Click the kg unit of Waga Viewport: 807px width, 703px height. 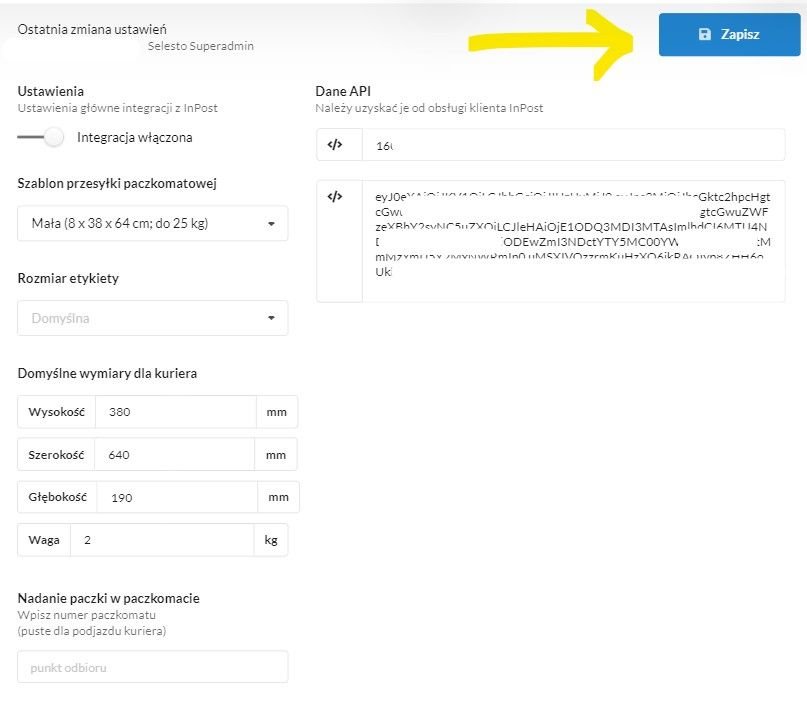point(271,540)
